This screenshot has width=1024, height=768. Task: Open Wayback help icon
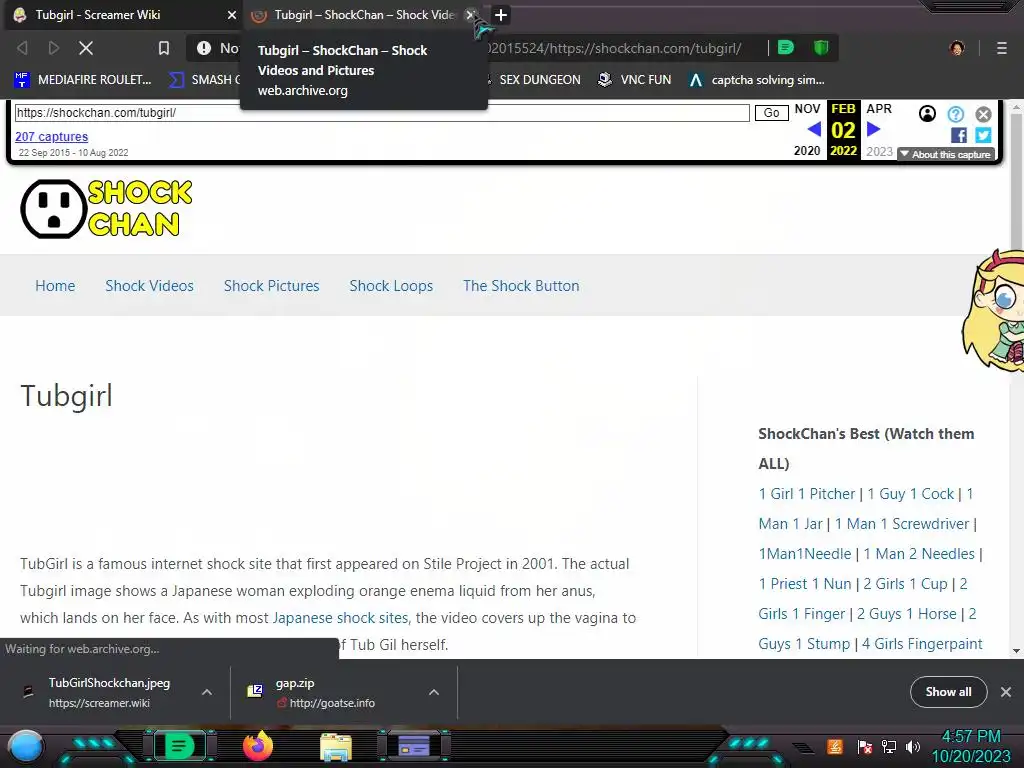click(x=955, y=114)
